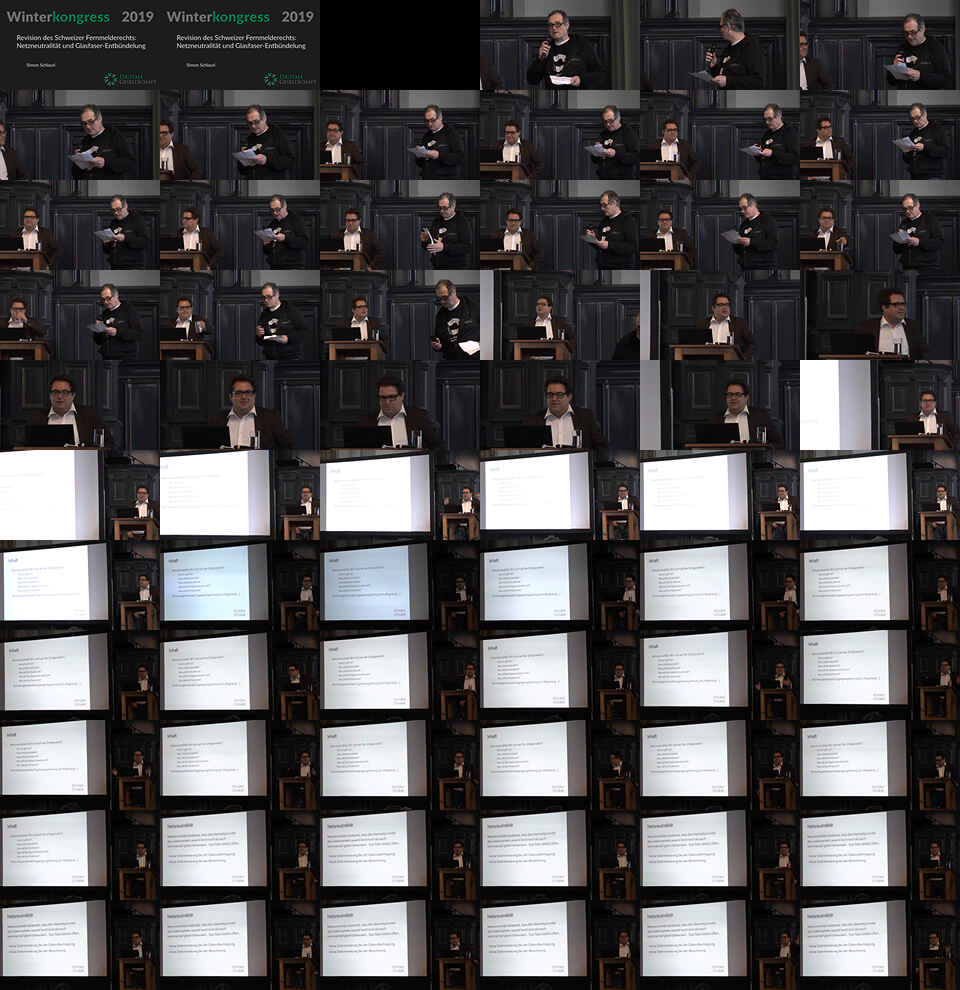The height and width of the screenshot is (990, 960).
Task: Open first frame of sixth row with blank projection screen
Action: pos(80,495)
